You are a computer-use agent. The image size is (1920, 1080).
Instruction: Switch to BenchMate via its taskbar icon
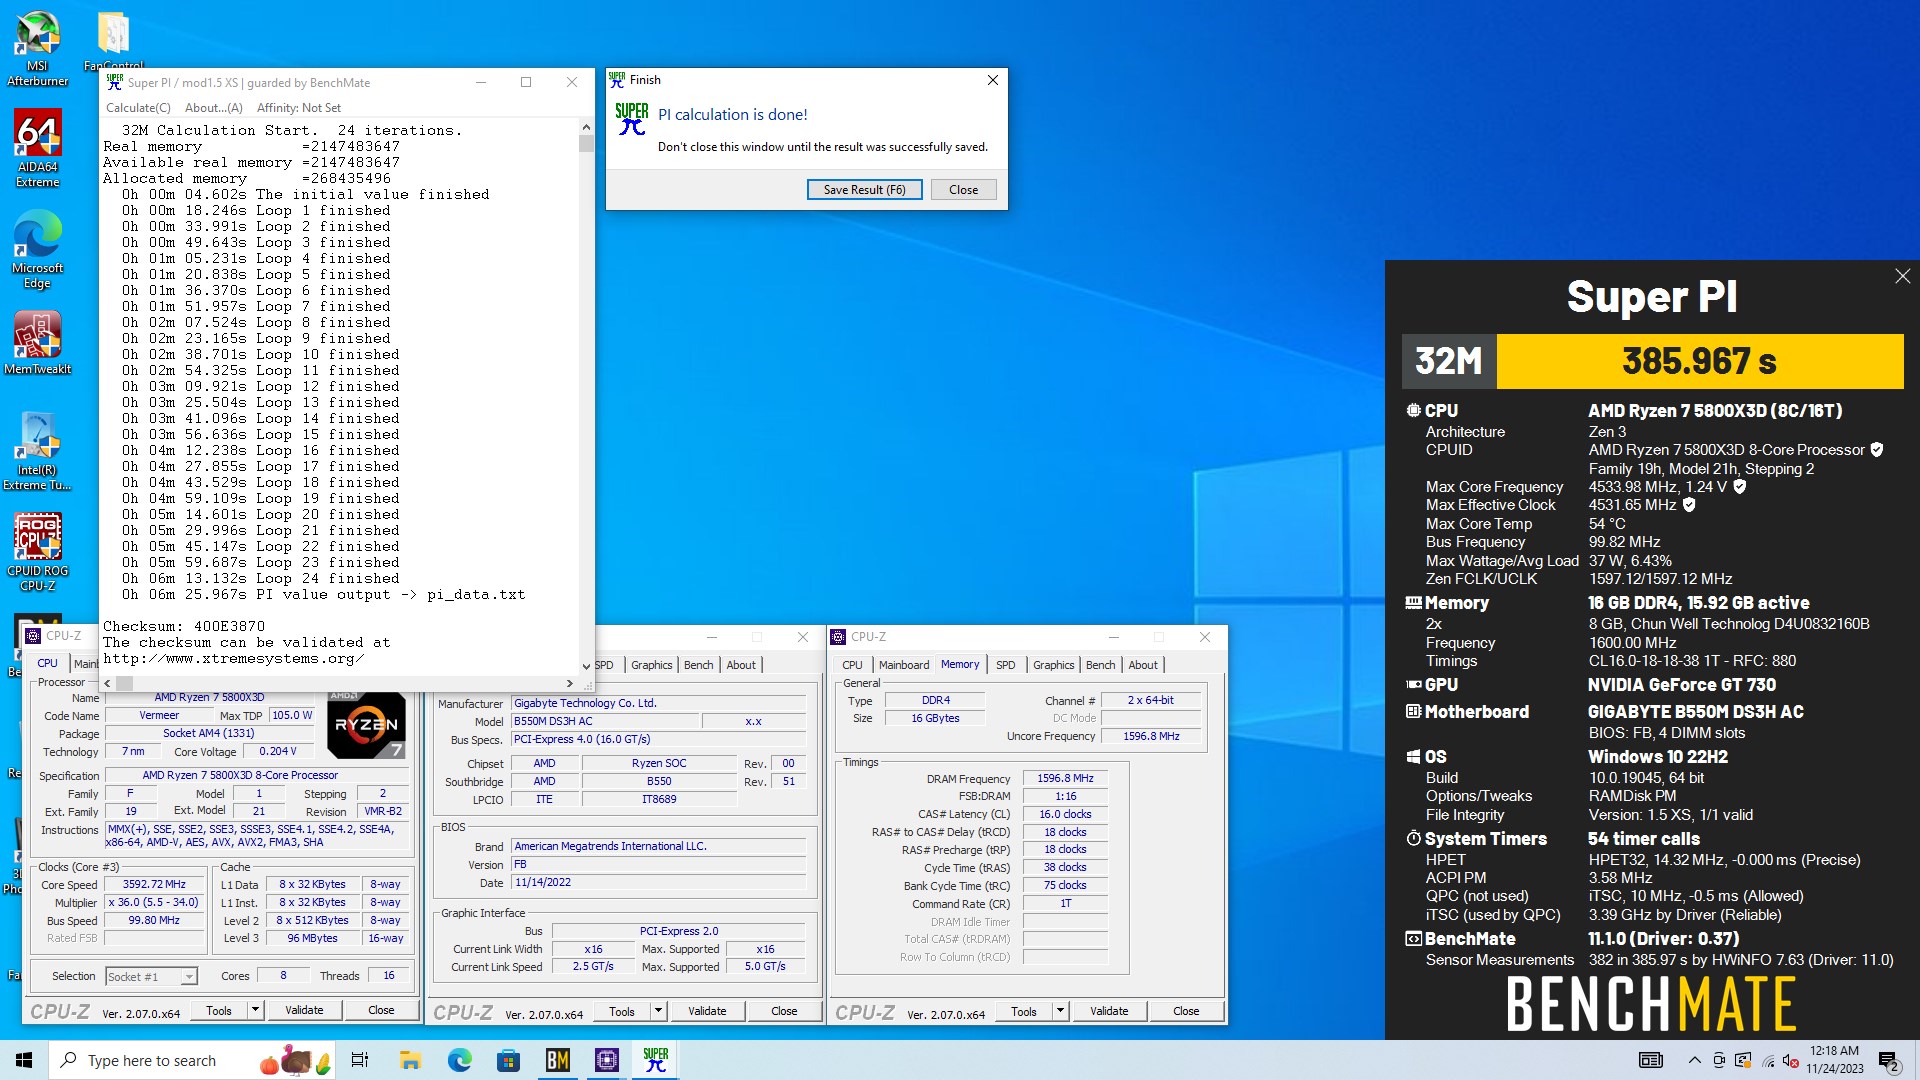click(x=557, y=1060)
